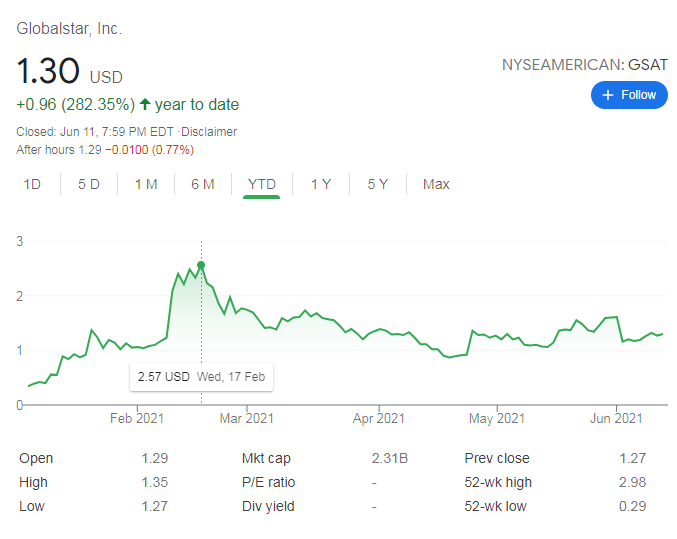
Task: Open the Disclaimer link
Action: [209, 132]
